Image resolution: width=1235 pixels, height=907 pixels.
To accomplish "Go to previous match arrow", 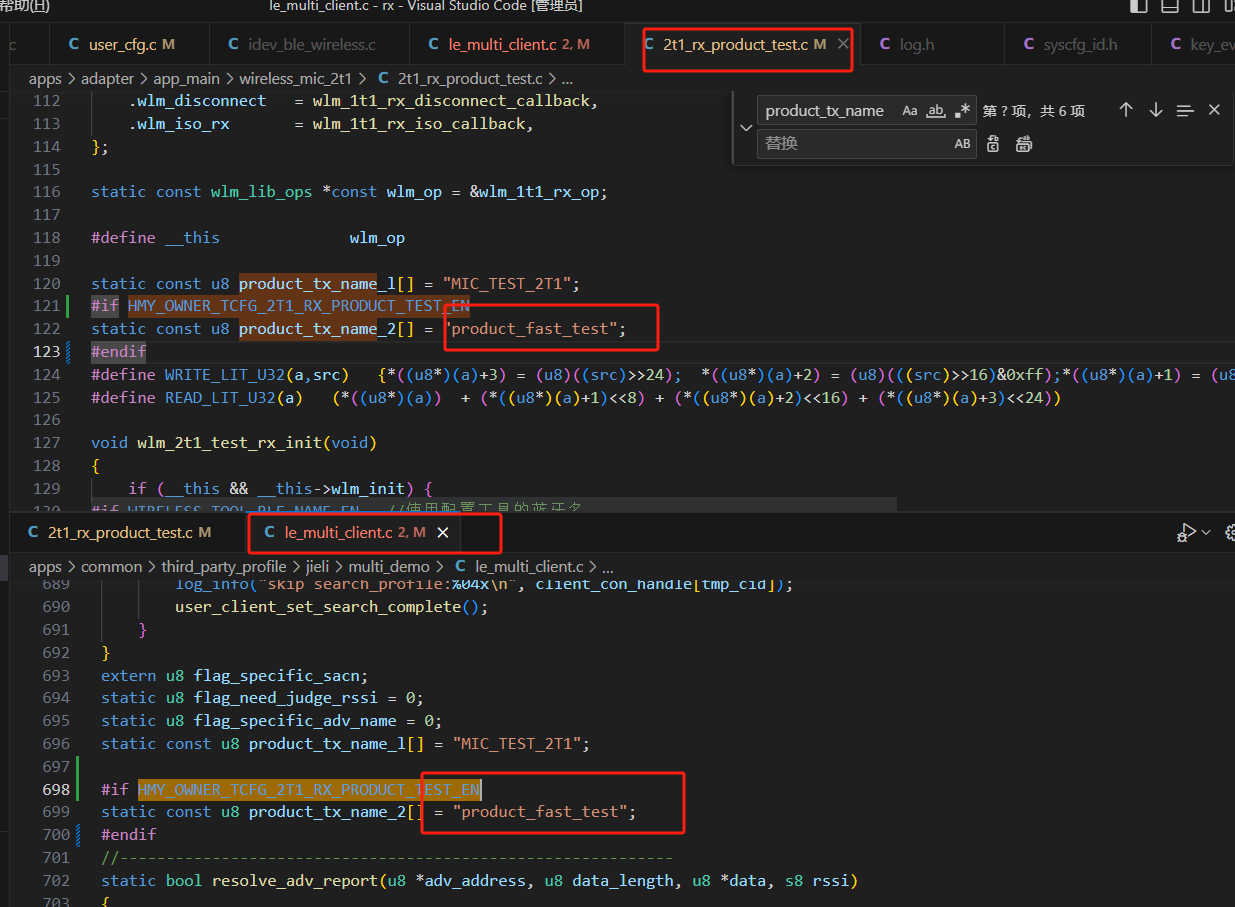I will [1126, 110].
